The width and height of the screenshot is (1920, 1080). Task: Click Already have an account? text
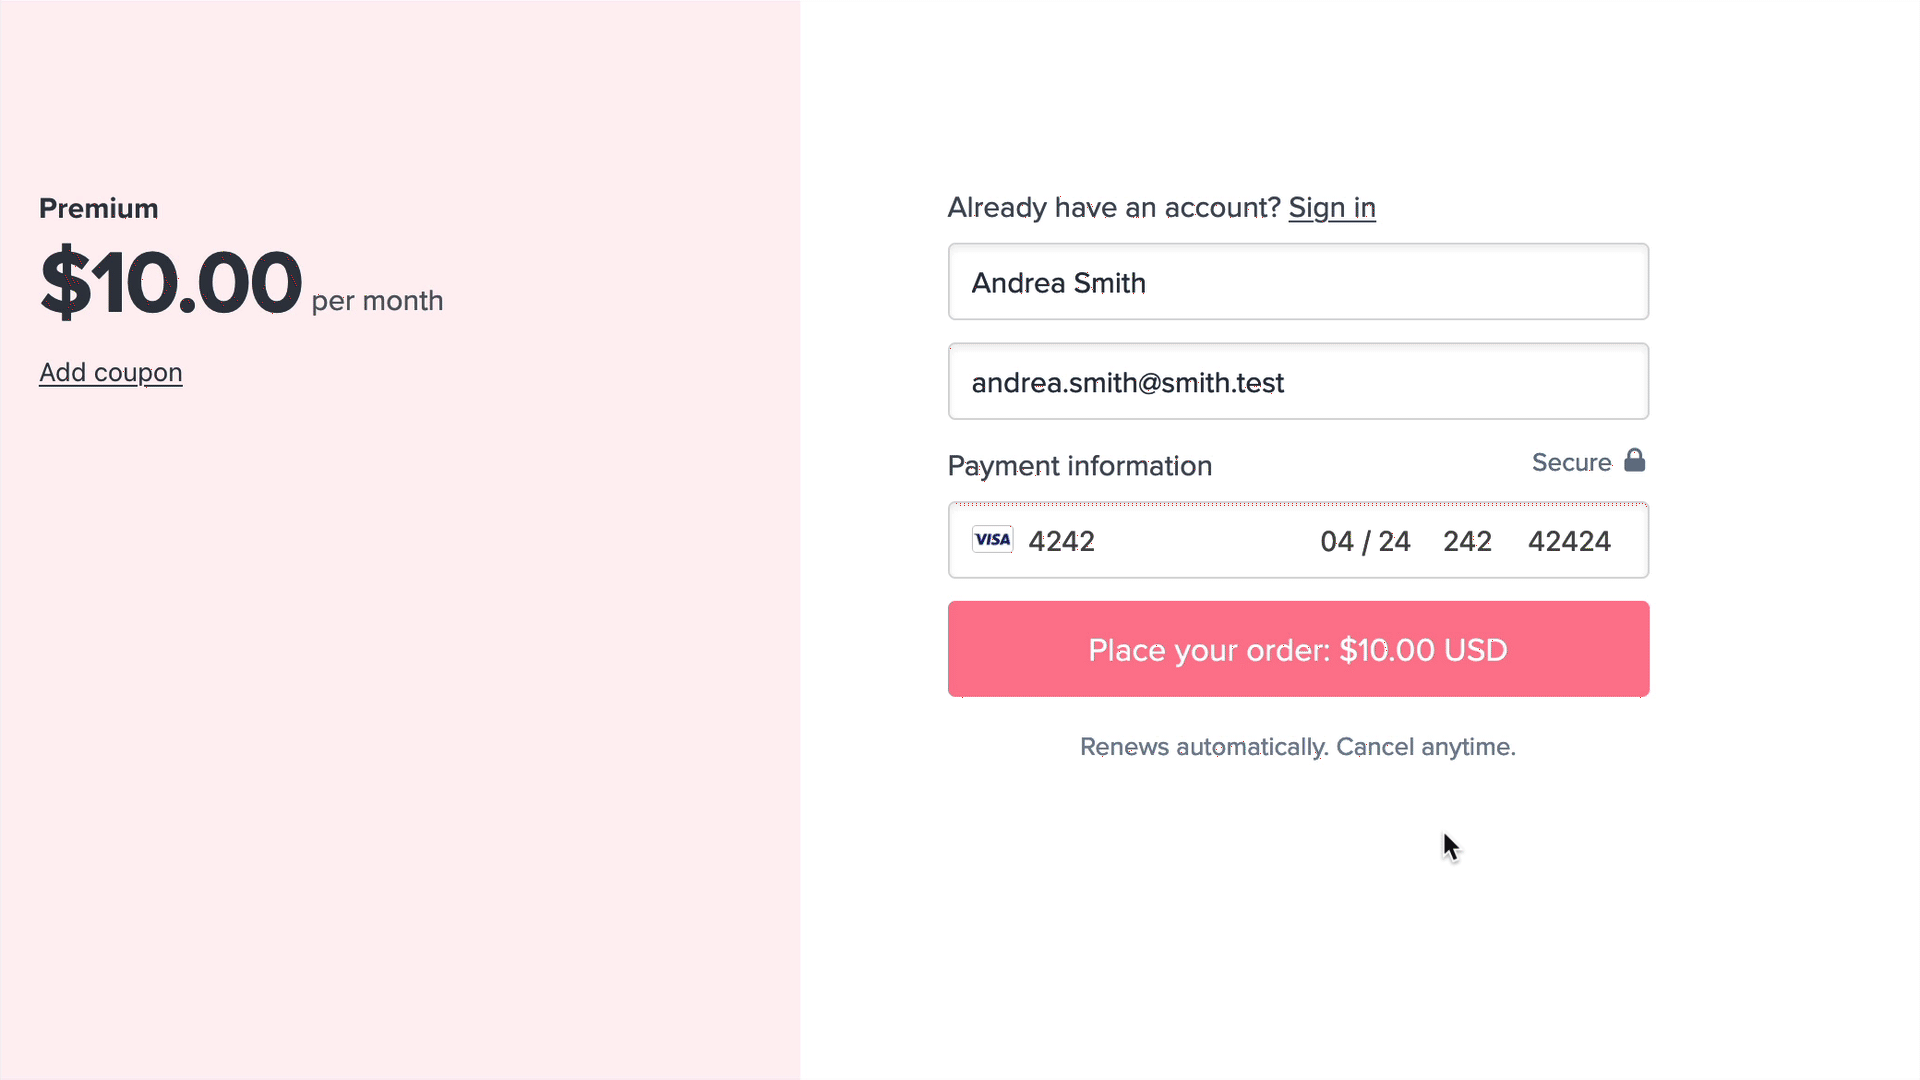coord(1114,207)
